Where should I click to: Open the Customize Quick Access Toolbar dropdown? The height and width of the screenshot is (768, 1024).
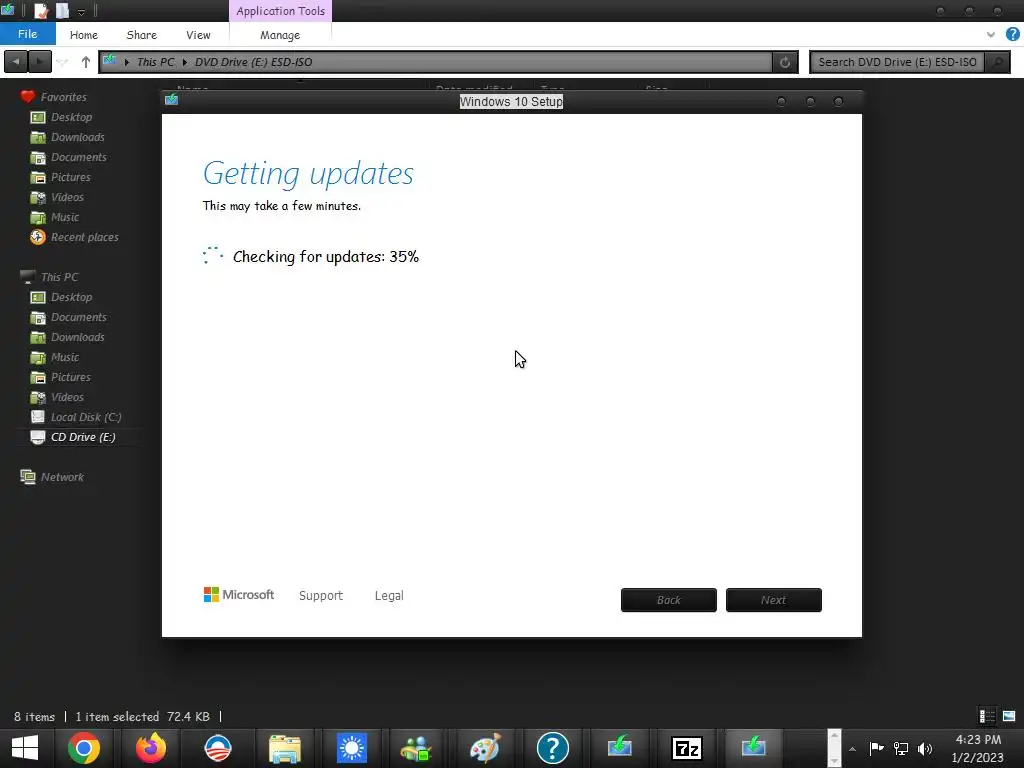82,12
